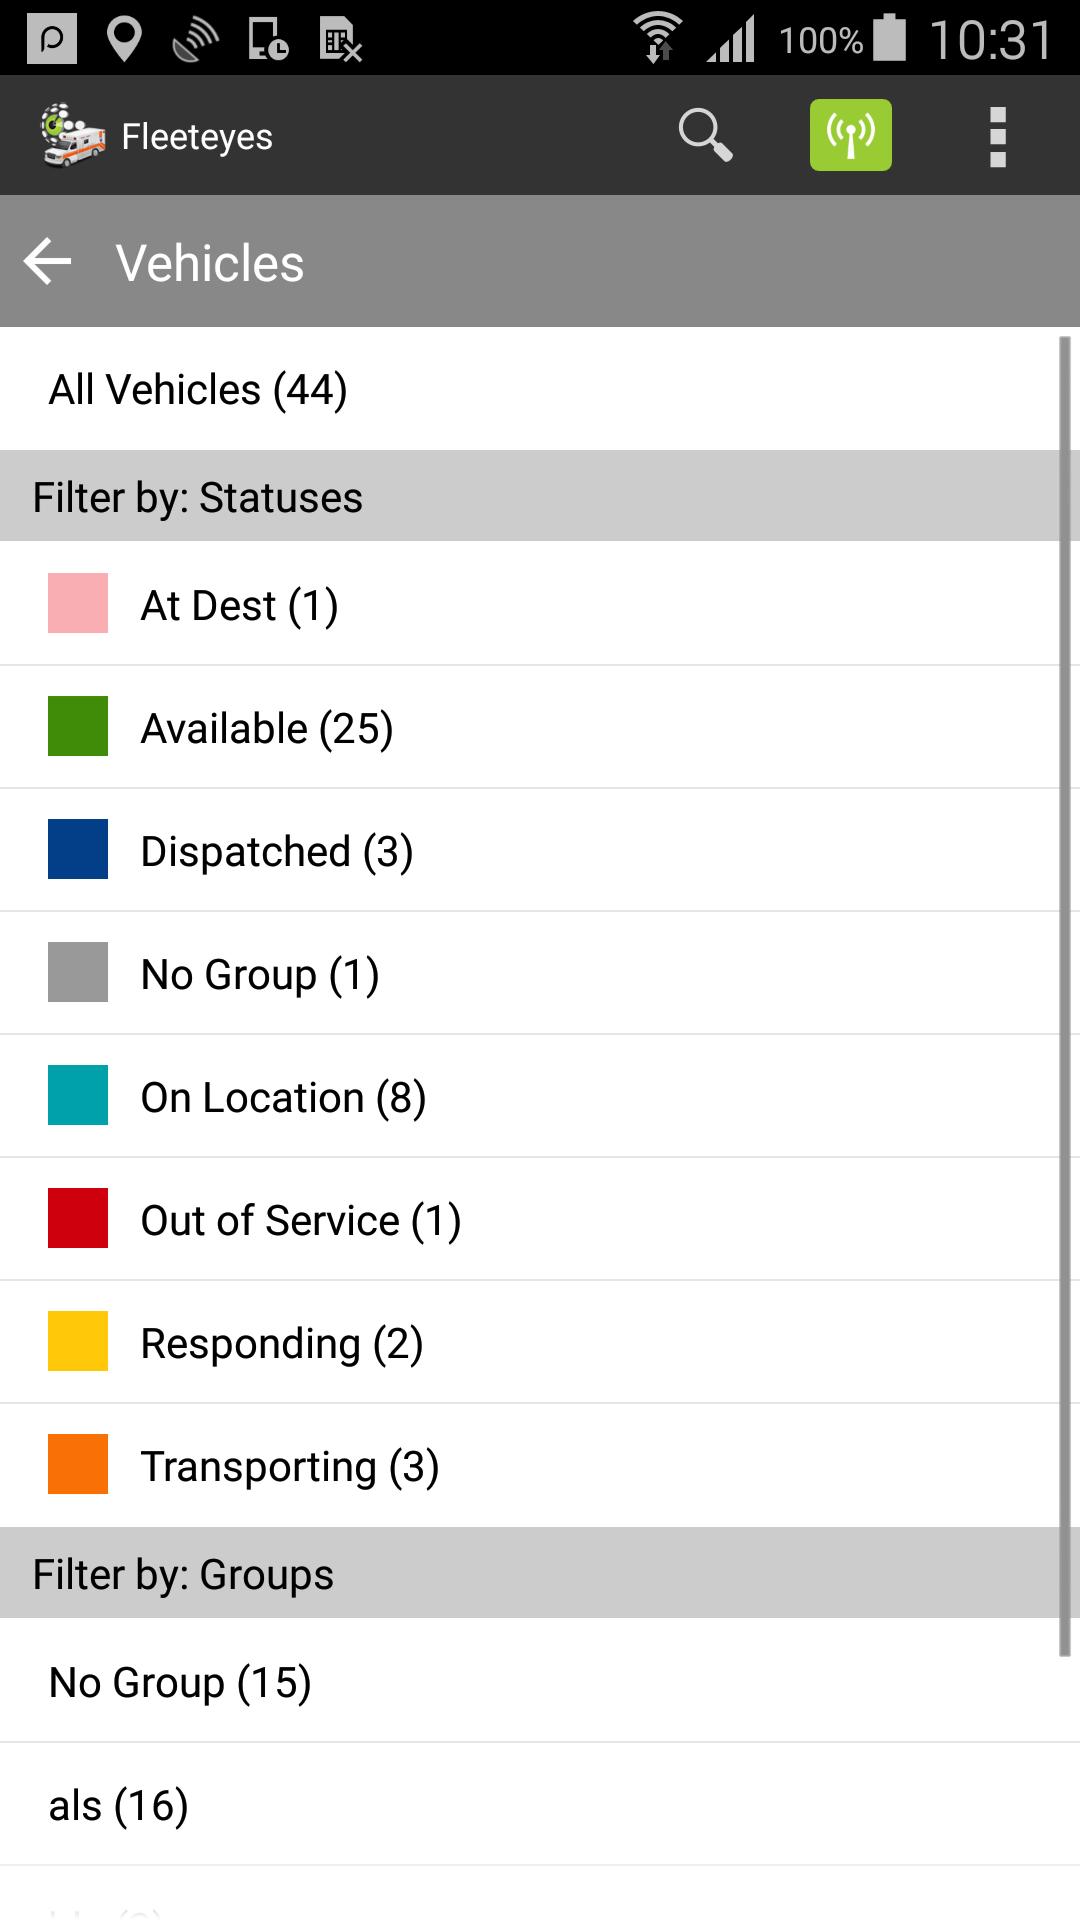Filter vehicles by Responding (2)
The image size is (1080, 1920).
click(281, 1343)
